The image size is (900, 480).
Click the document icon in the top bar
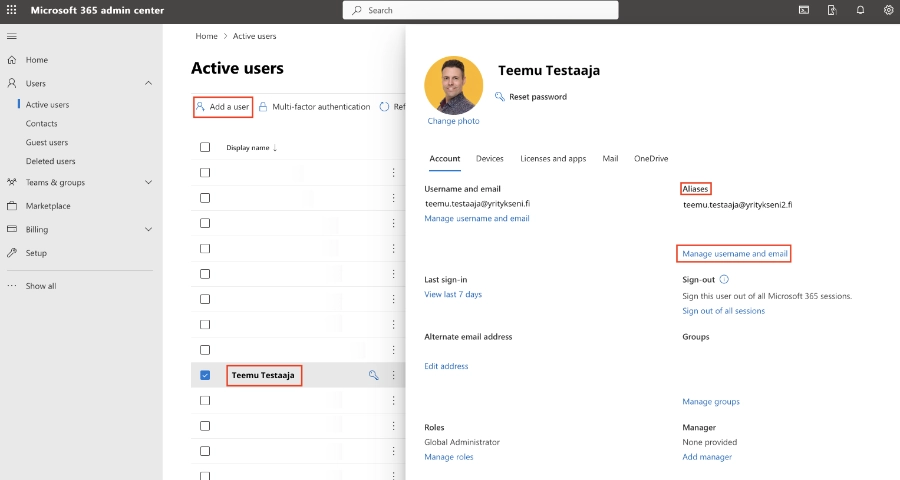[832, 10]
